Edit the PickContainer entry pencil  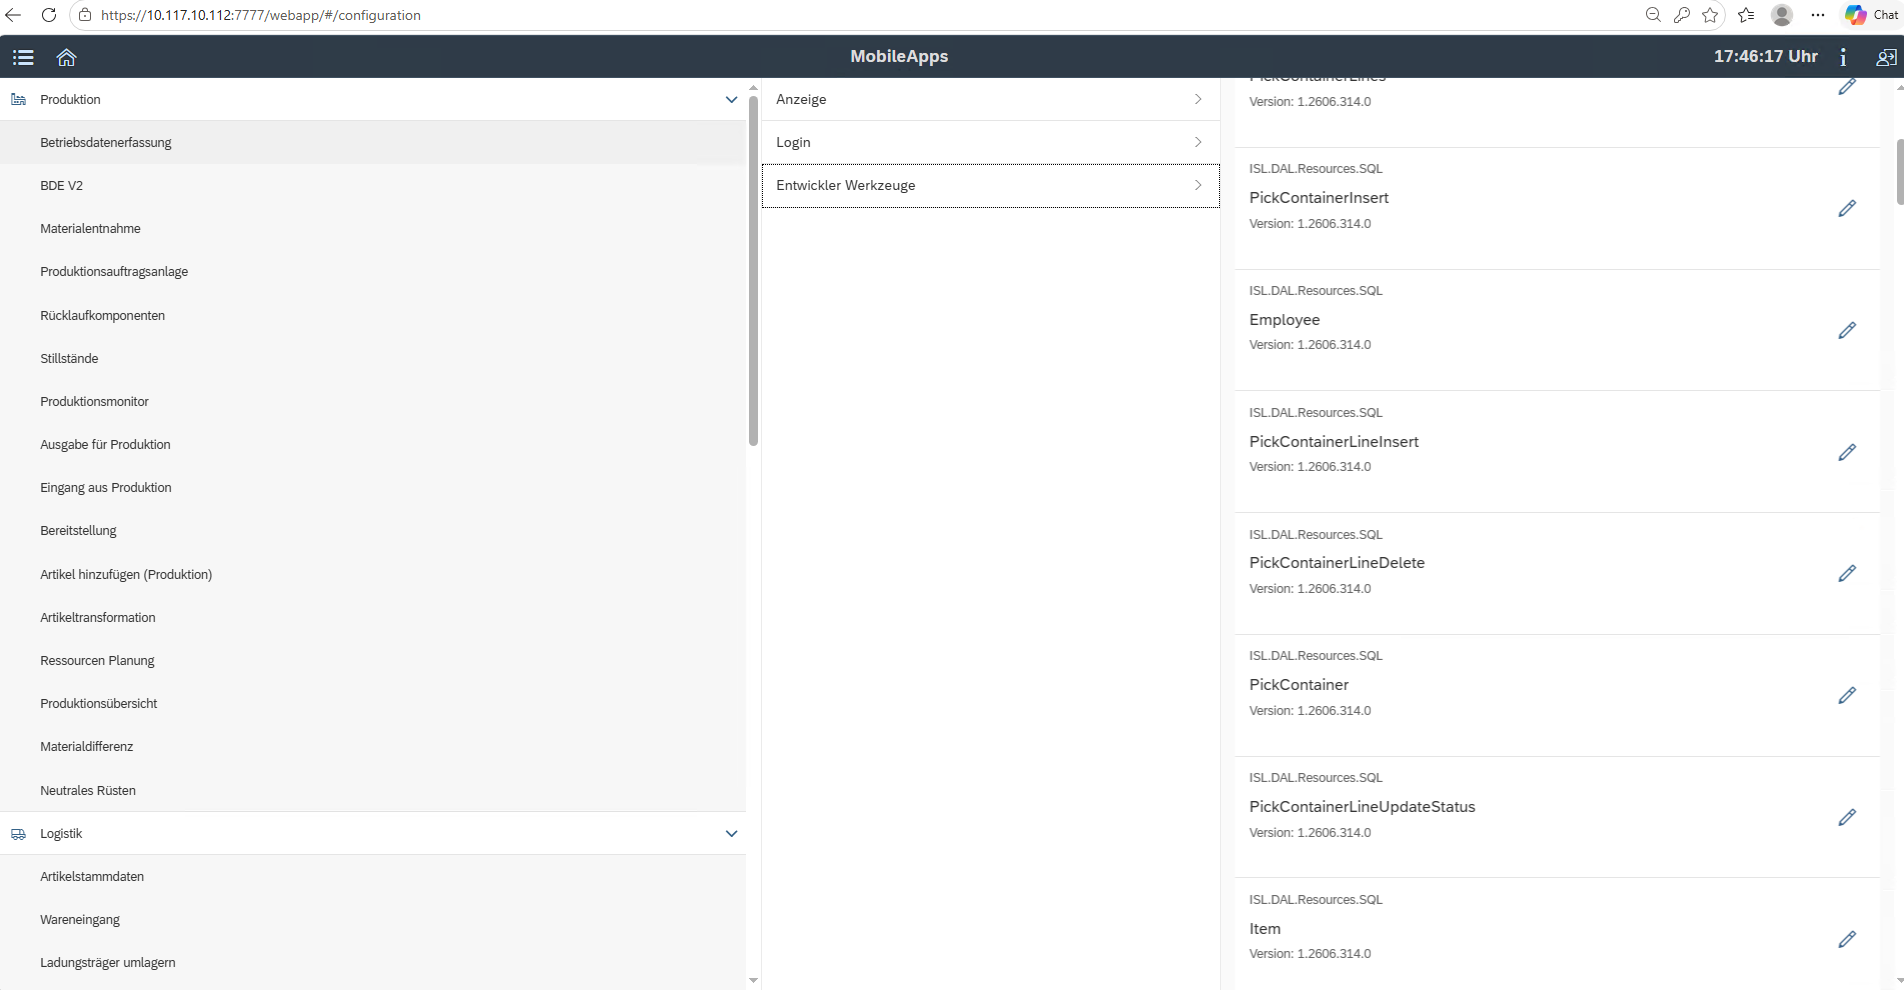click(1847, 696)
